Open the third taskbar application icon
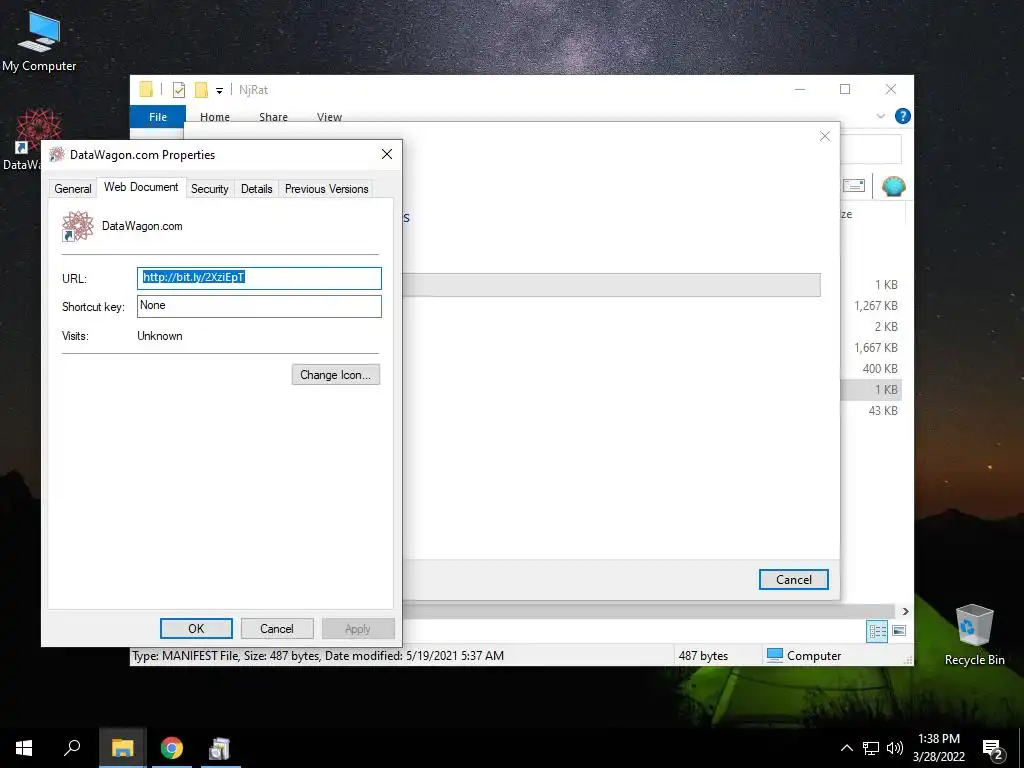This screenshot has width=1024, height=768. (x=220, y=748)
